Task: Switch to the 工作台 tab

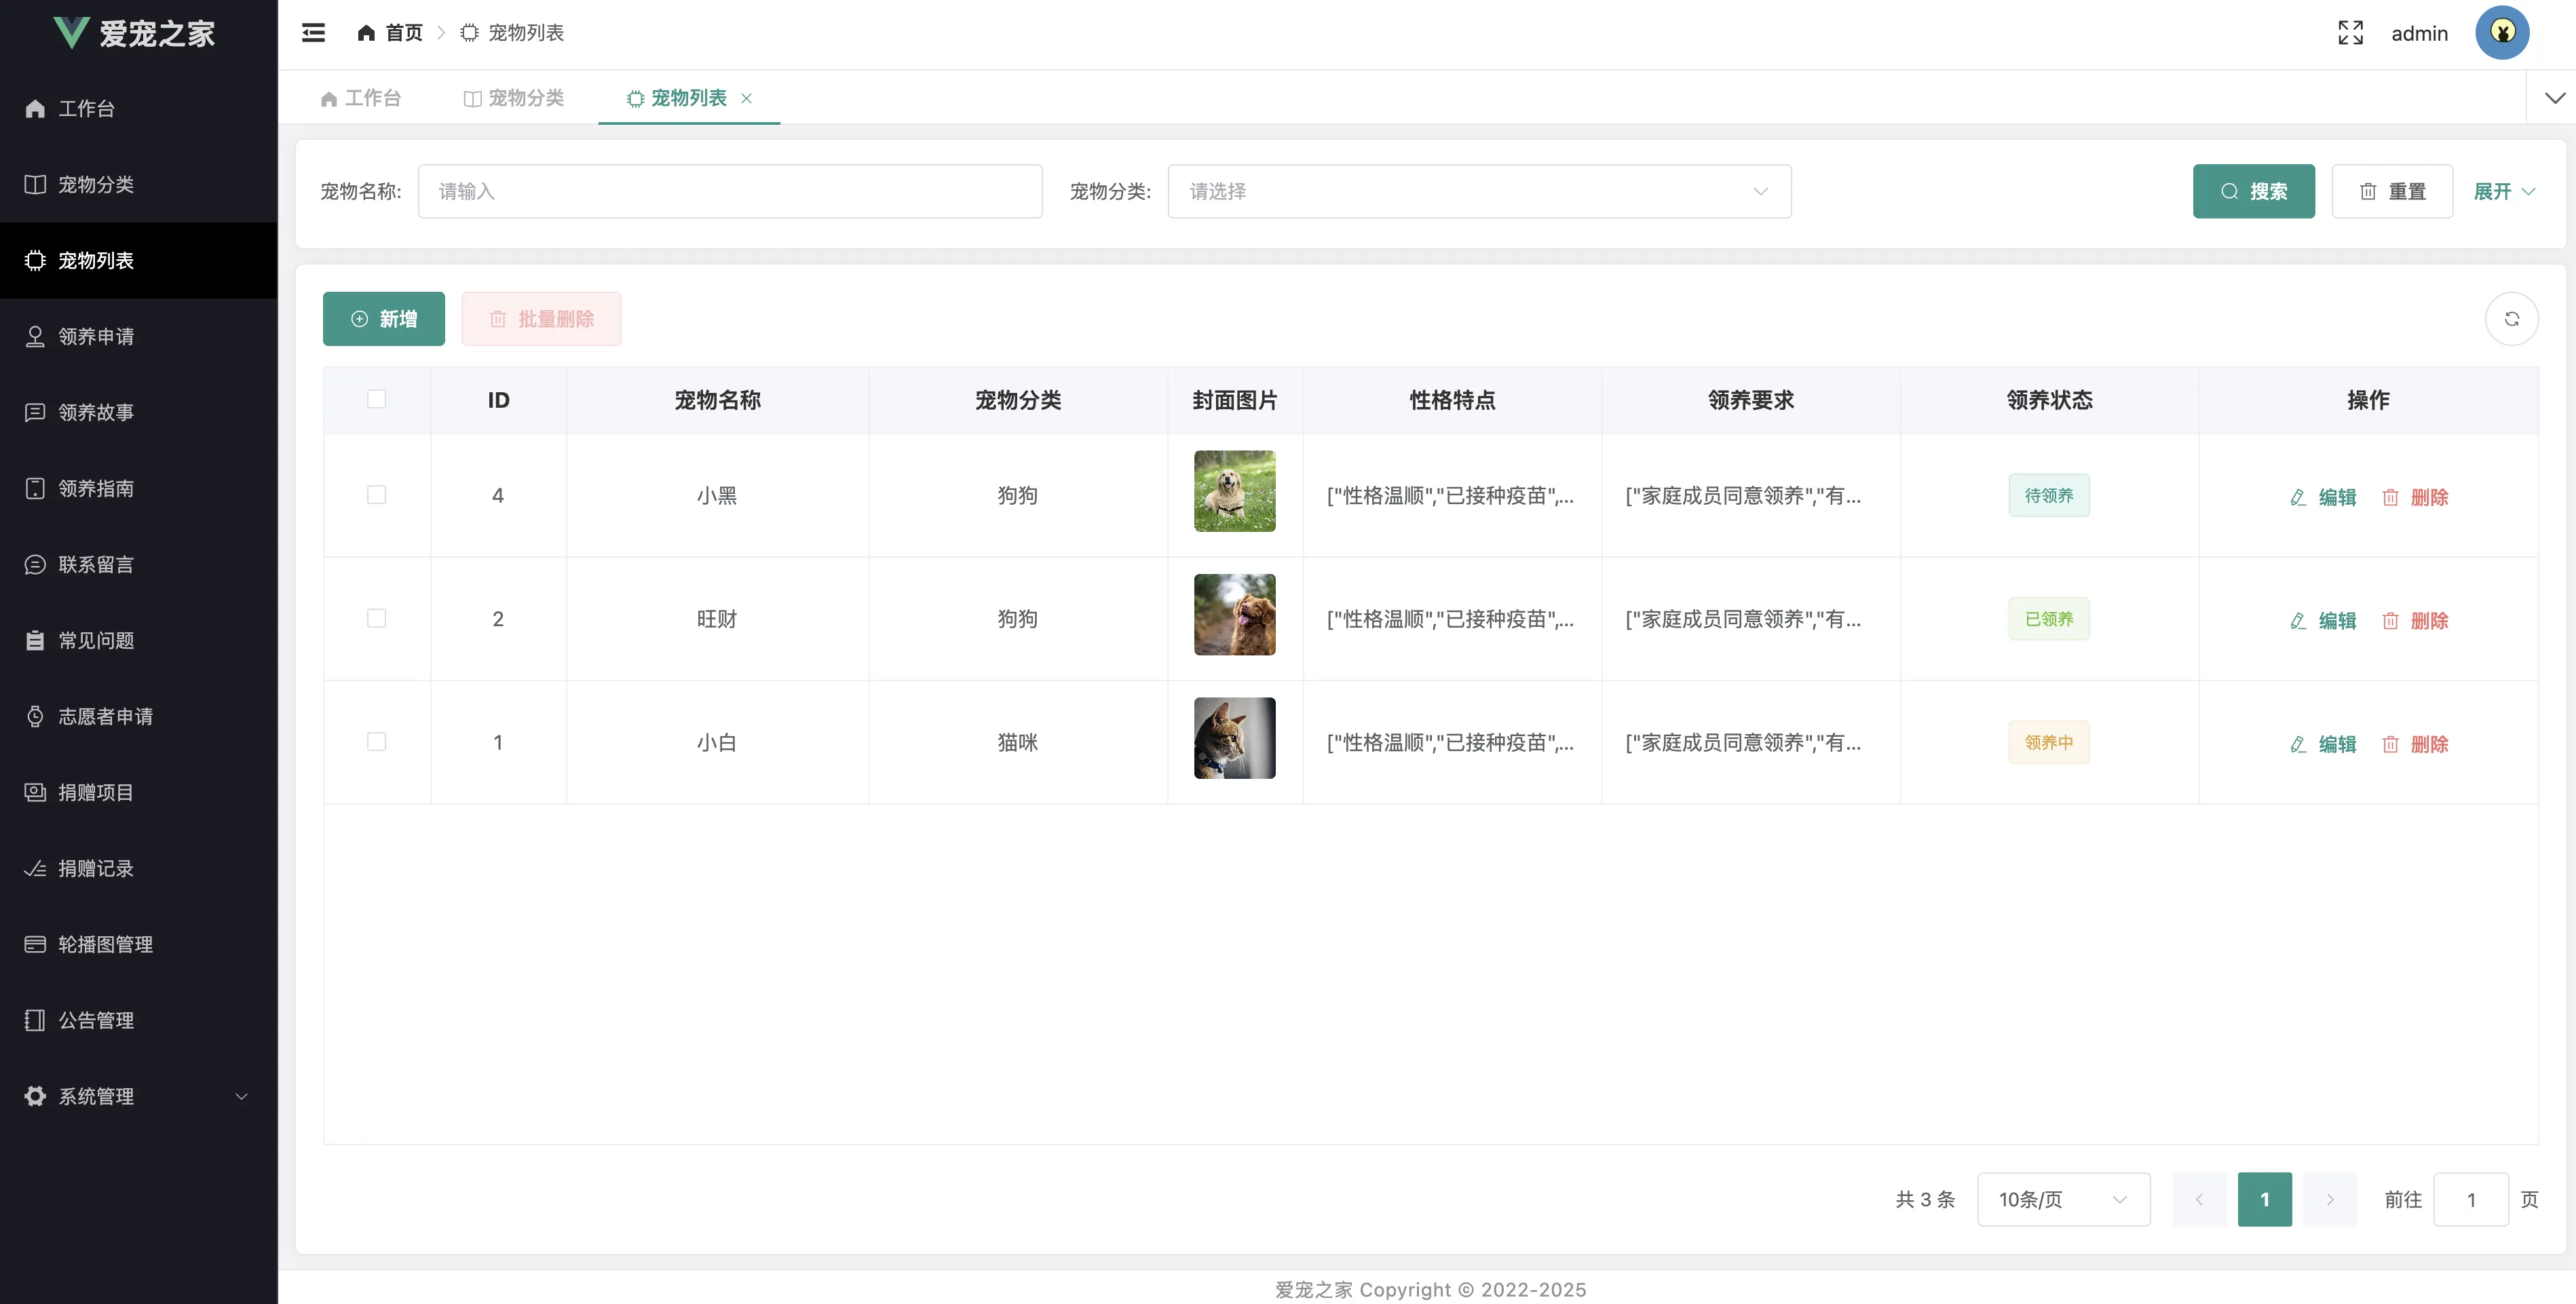Action: (x=361, y=98)
